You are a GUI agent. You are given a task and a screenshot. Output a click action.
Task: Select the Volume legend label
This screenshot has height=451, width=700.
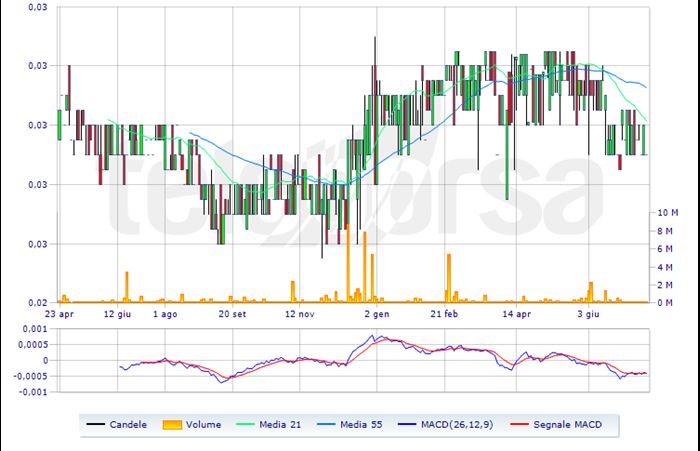(x=204, y=425)
